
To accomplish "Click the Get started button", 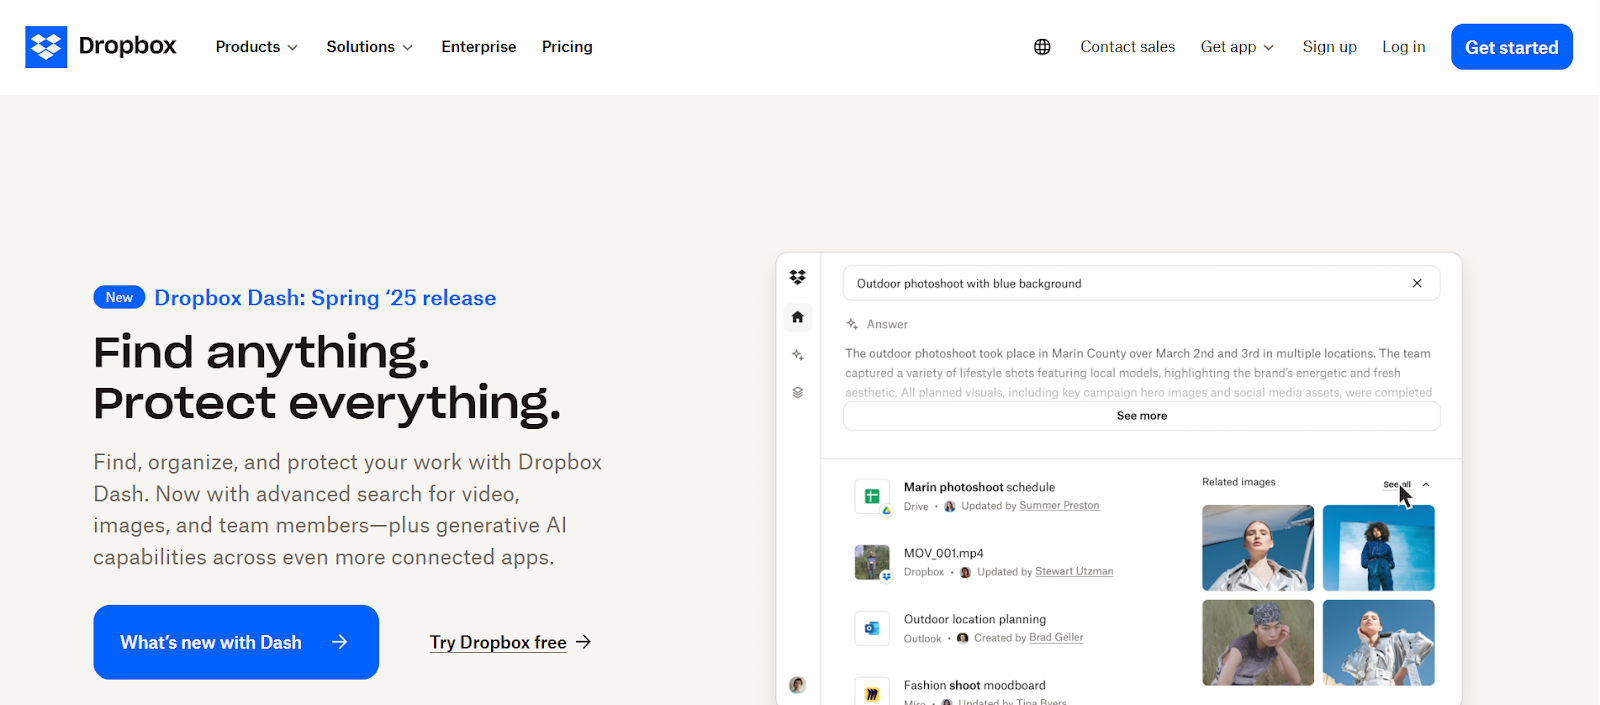I will point(1511,47).
